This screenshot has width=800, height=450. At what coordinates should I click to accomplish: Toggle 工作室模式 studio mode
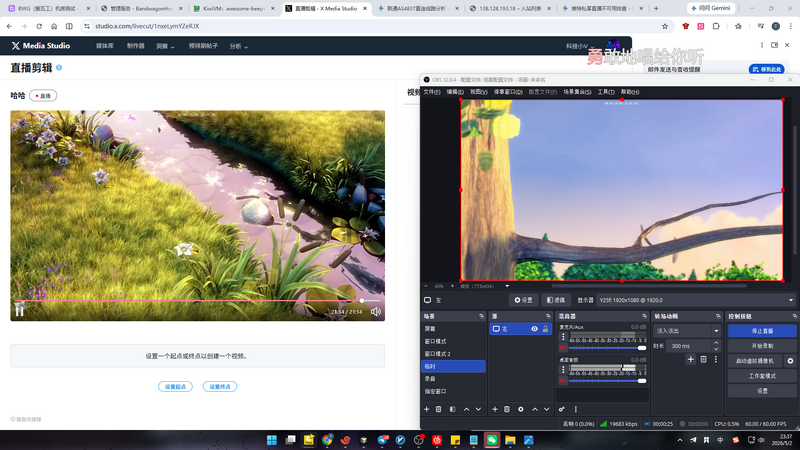click(762, 376)
